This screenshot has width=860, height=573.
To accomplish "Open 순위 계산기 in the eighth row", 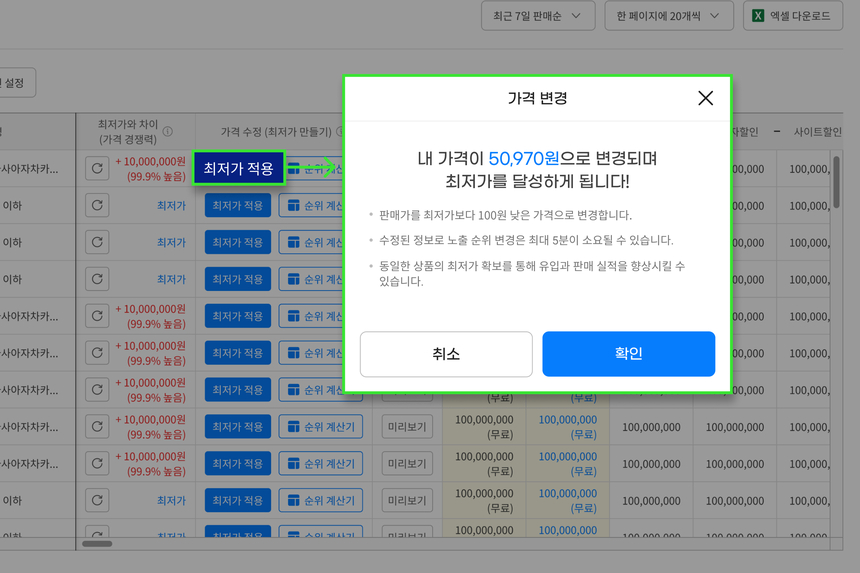I will pos(321,427).
